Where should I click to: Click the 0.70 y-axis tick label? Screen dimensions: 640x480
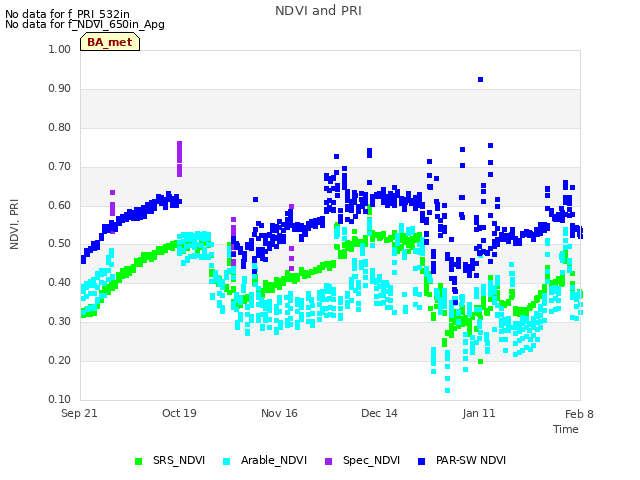point(60,167)
